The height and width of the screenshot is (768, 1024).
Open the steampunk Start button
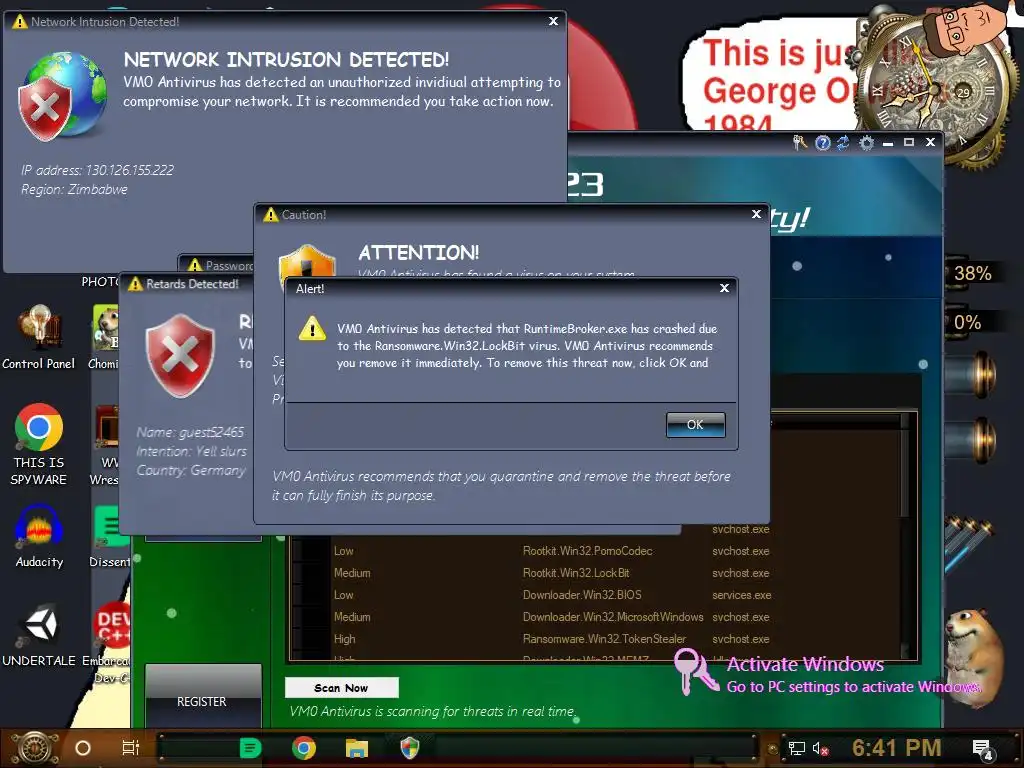(34, 748)
